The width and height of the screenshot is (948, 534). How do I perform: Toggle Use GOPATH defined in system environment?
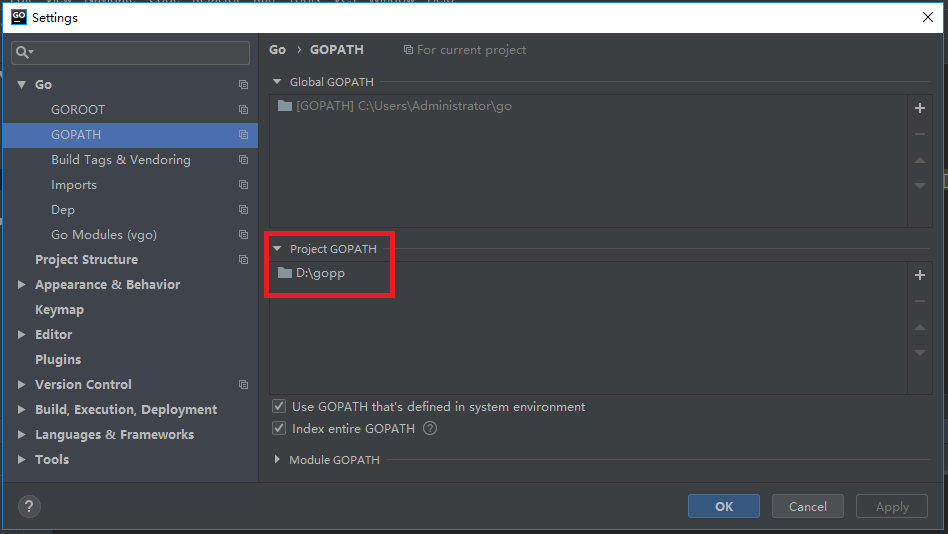coord(279,407)
